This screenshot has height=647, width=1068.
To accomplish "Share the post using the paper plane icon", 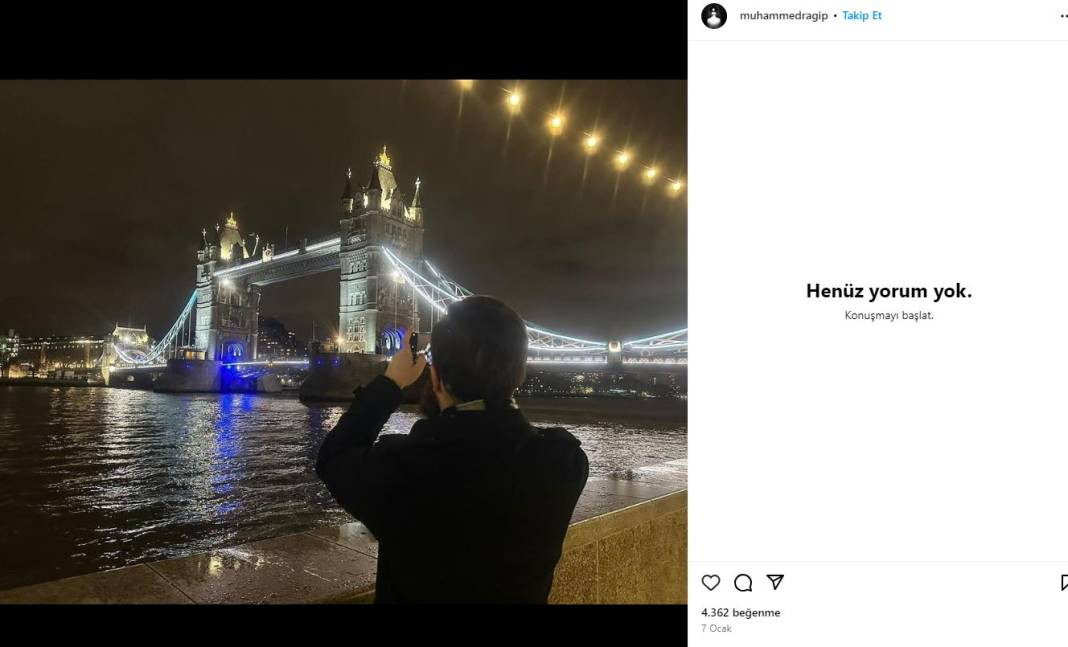I will tap(775, 582).
